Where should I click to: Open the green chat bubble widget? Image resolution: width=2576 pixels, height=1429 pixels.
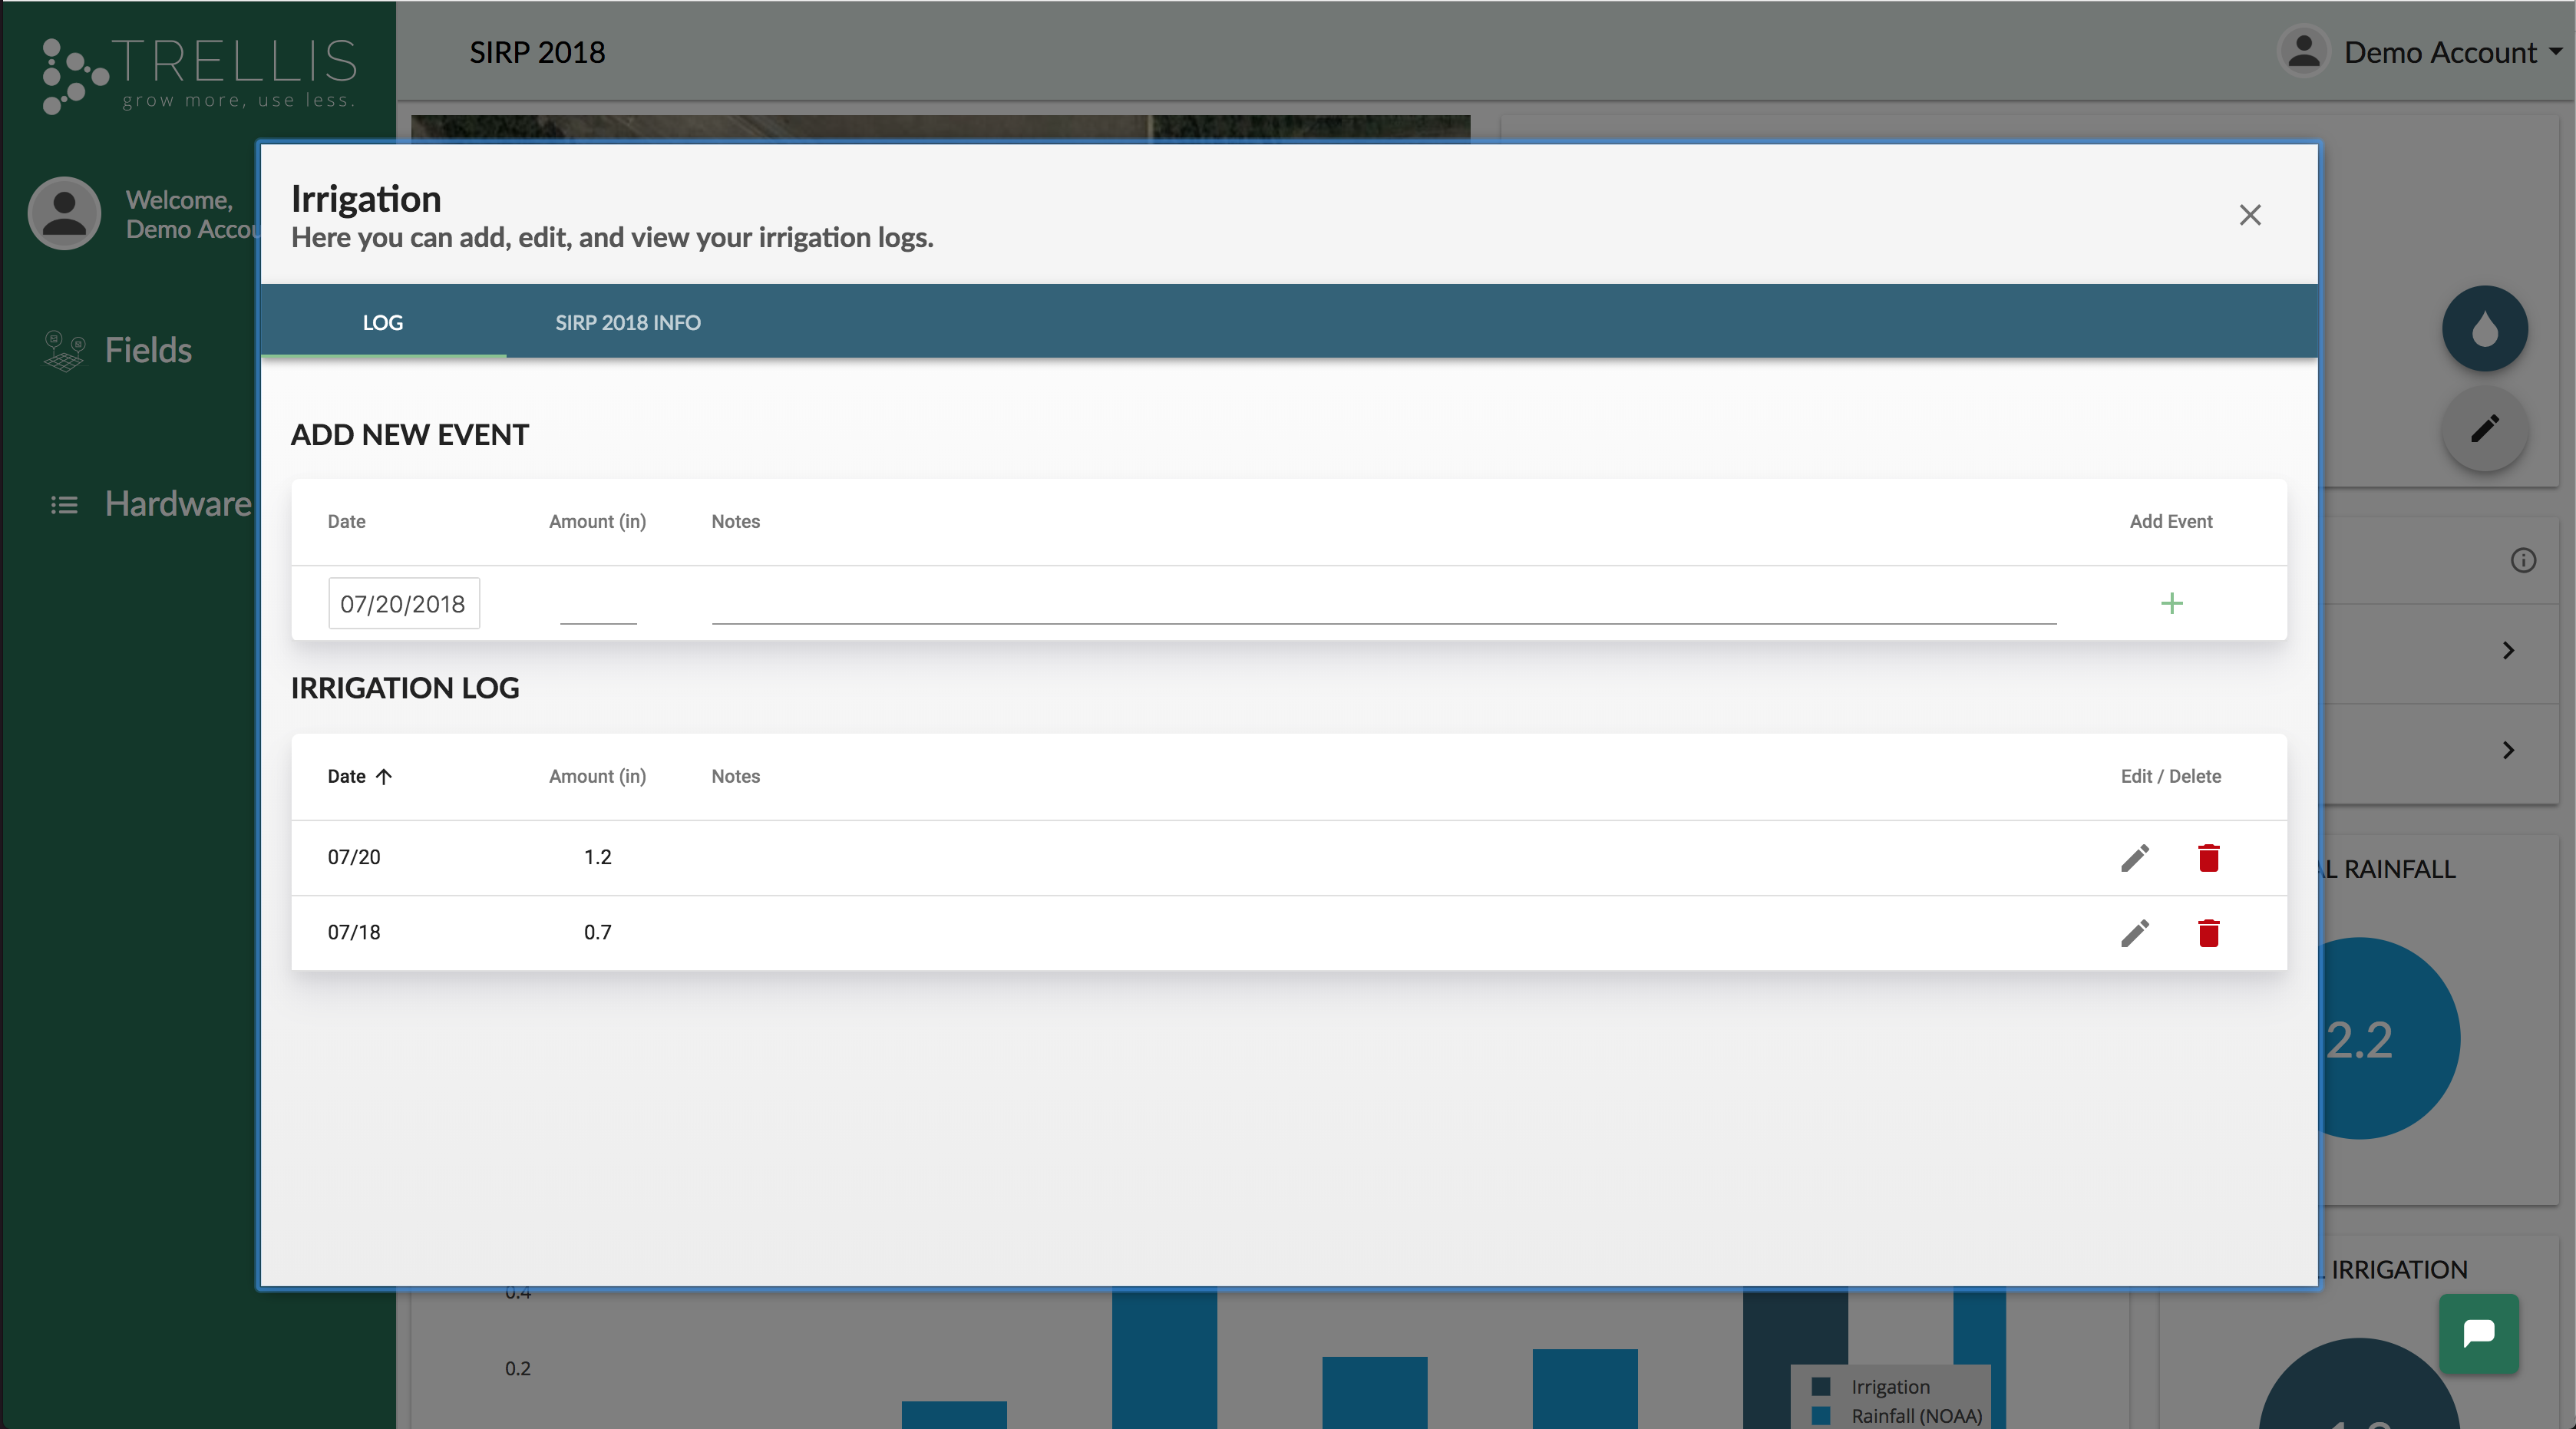pyautogui.click(x=2478, y=1333)
